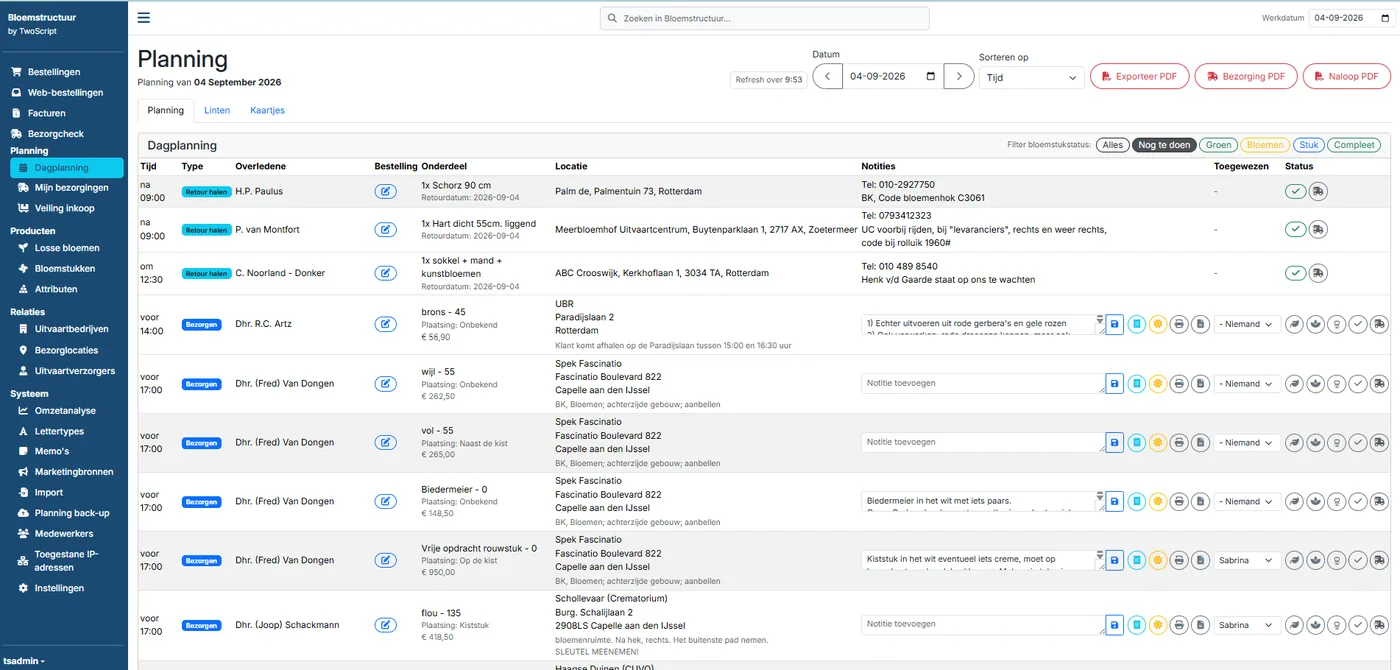Switch to the Kaartjes tab
Image resolution: width=1400 pixels, height=670 pixels.
[x=267, y=110]
